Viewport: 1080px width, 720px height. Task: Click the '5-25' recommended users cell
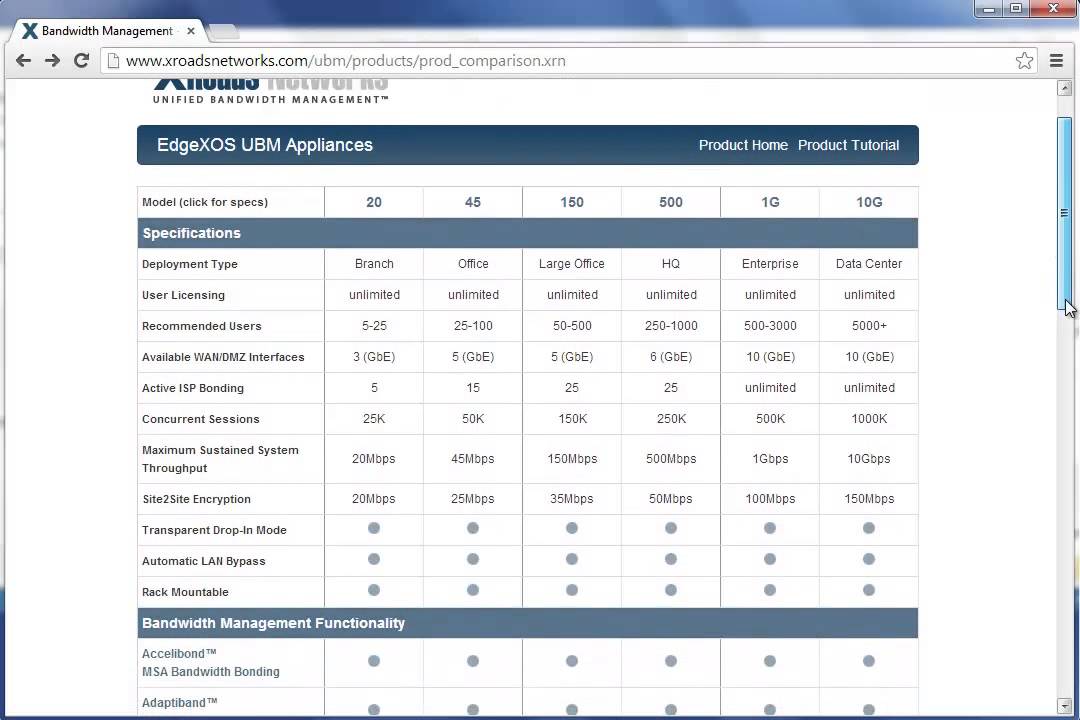(374, 326)
